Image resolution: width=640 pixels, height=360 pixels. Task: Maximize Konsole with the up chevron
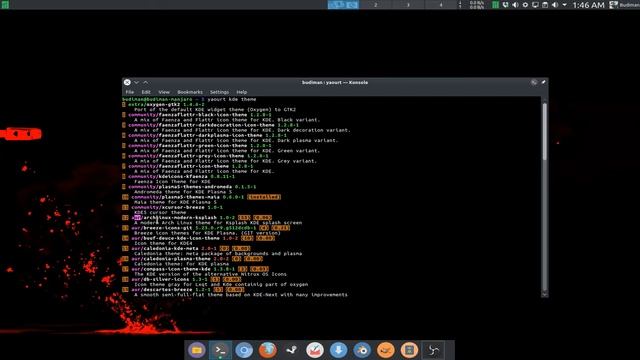pyautogui.click(x=145, y=82)
